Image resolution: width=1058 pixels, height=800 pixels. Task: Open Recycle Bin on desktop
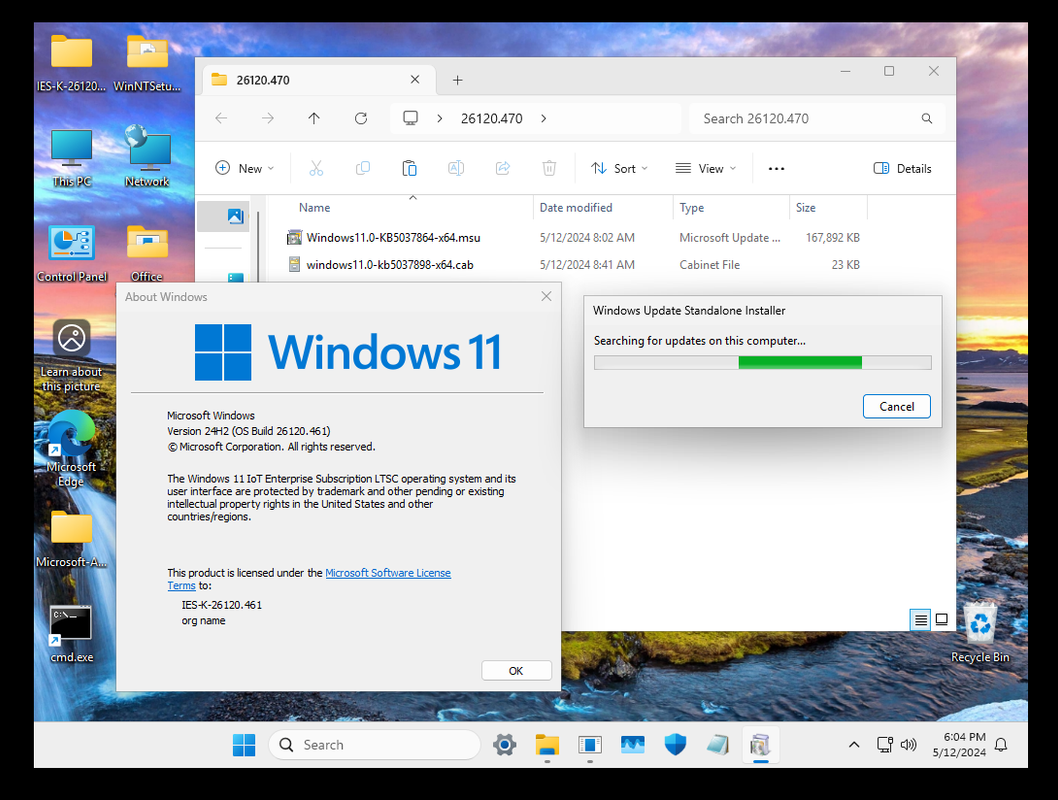[980, 632]
